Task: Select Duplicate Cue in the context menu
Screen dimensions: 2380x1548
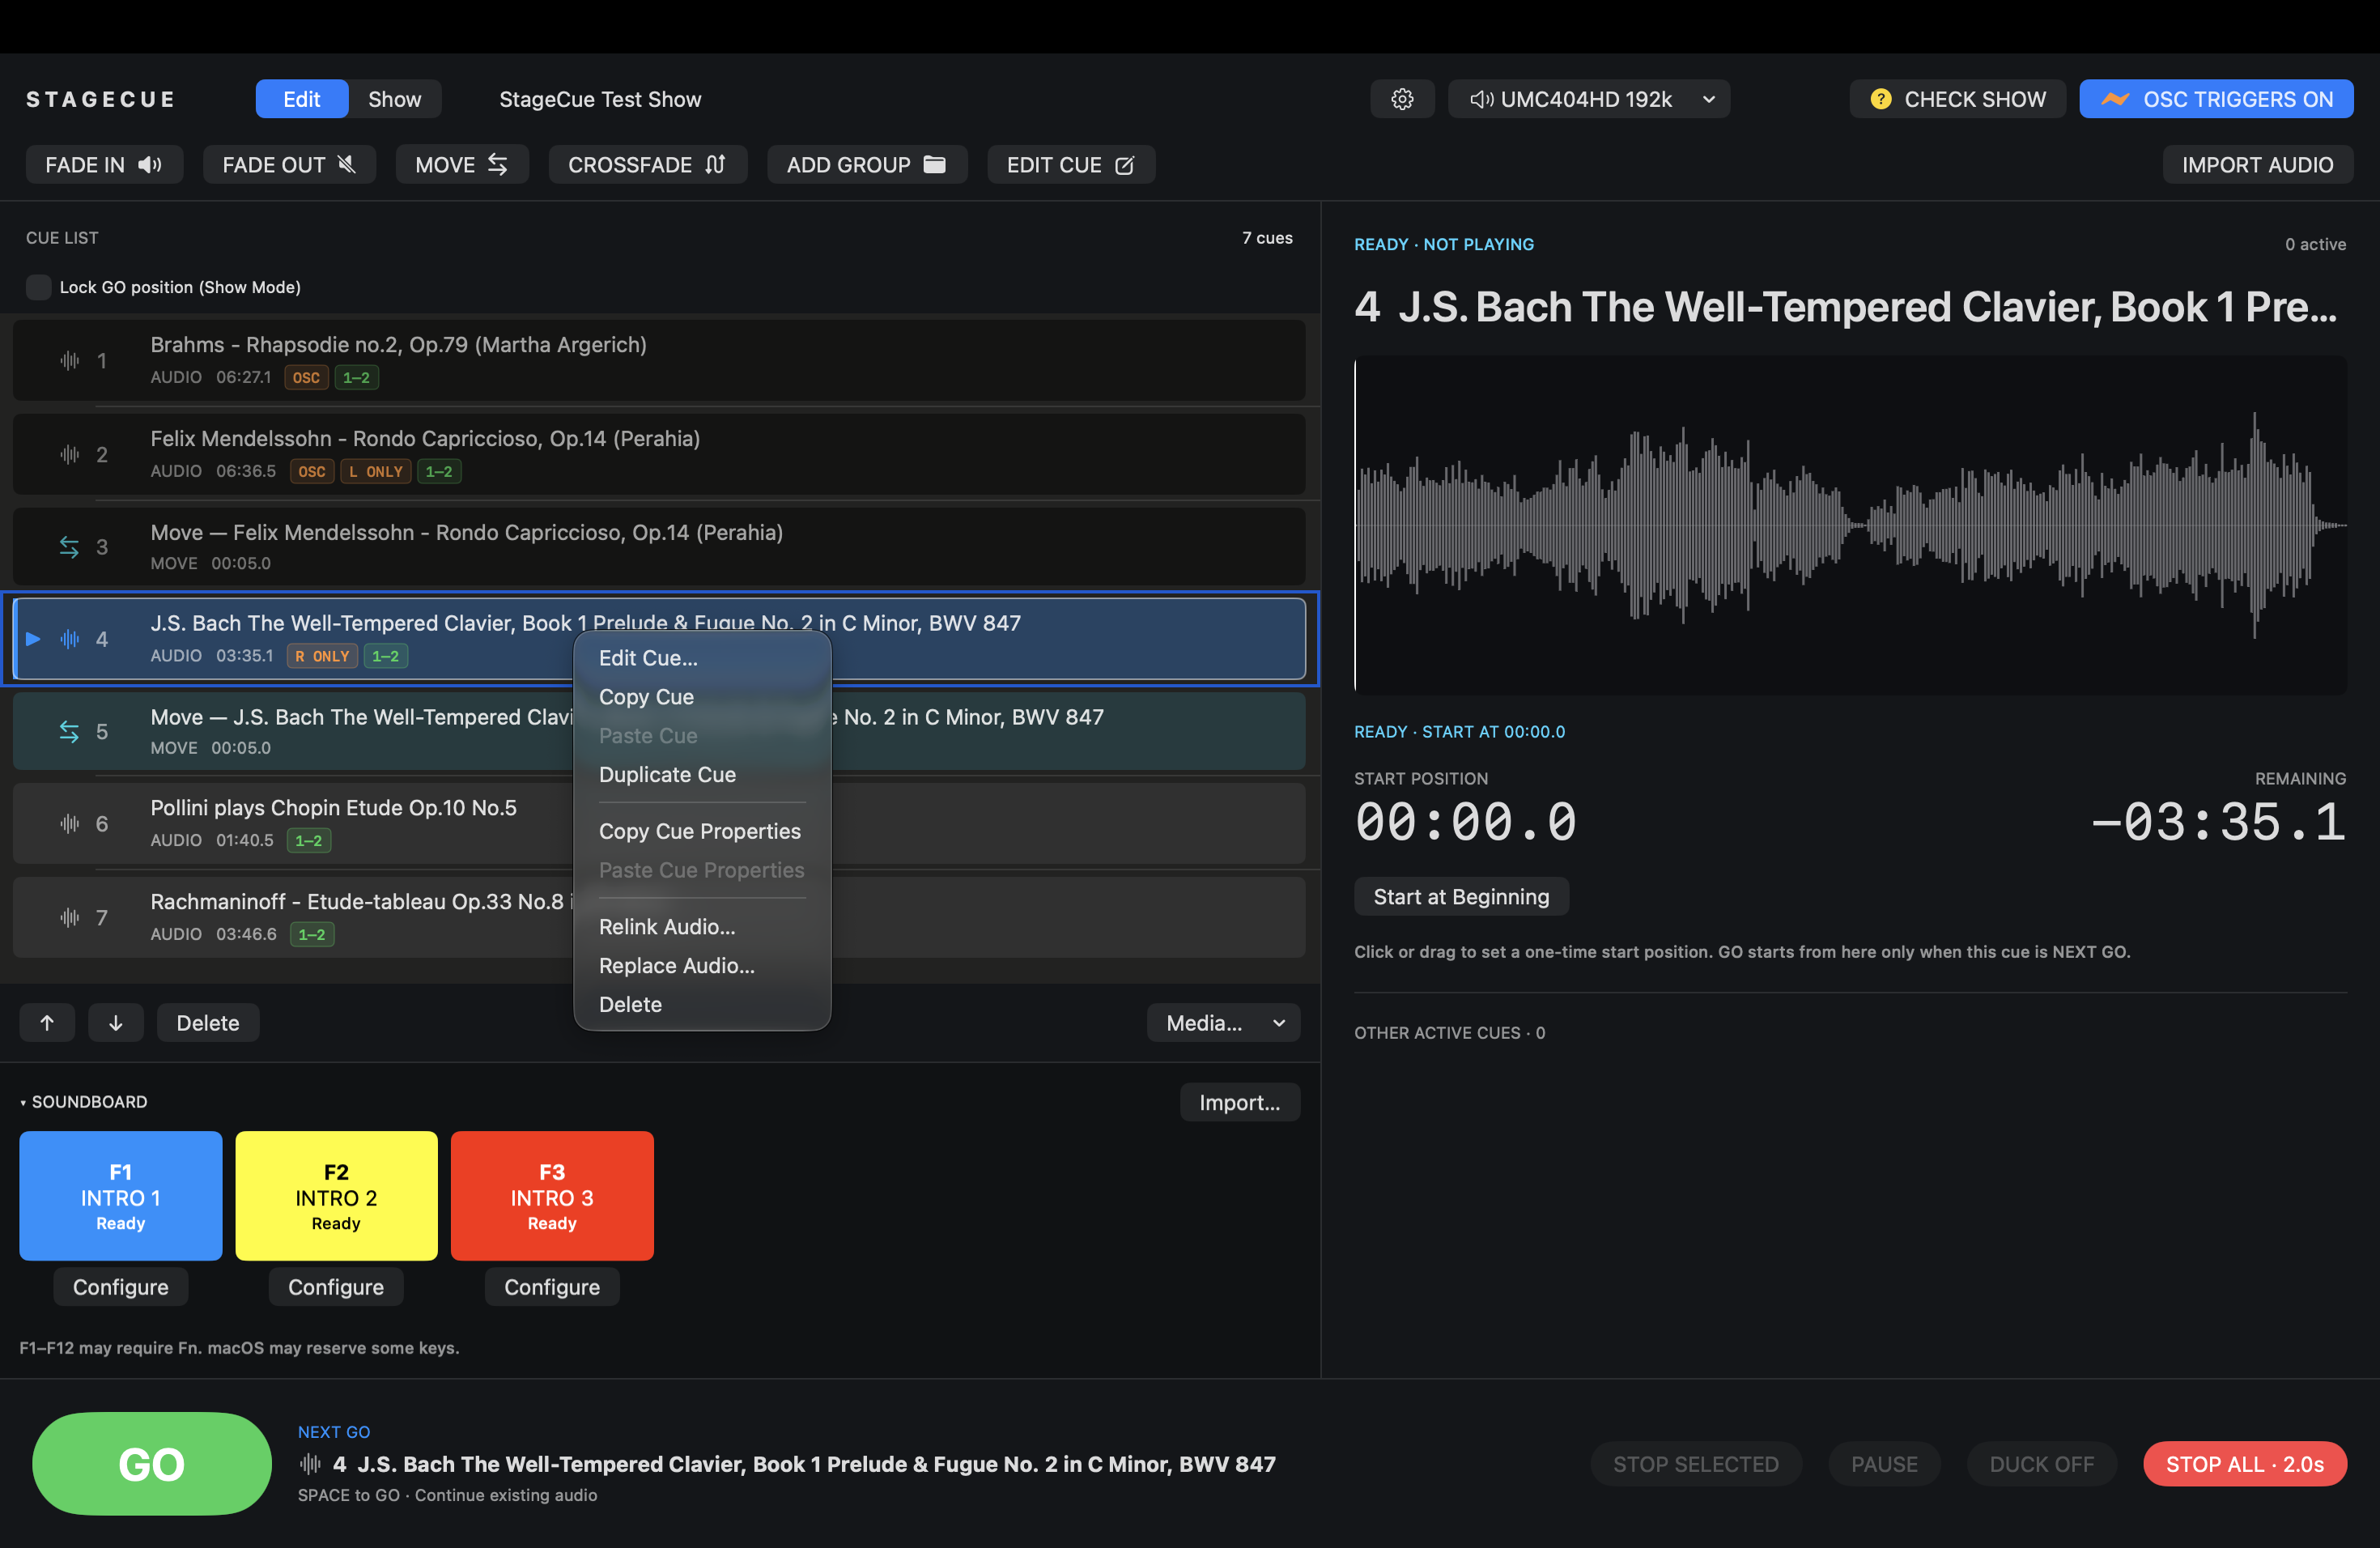Action: (x=702, y=775)
